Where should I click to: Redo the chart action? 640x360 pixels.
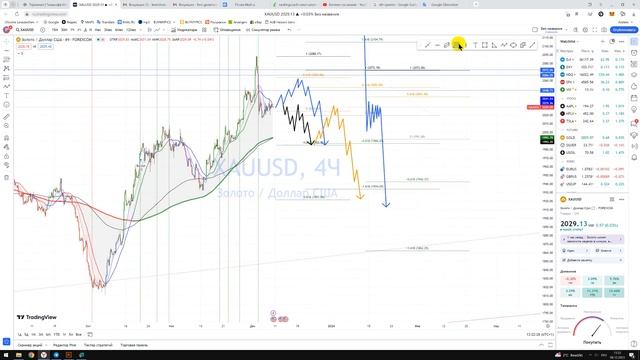pos(298,30)
